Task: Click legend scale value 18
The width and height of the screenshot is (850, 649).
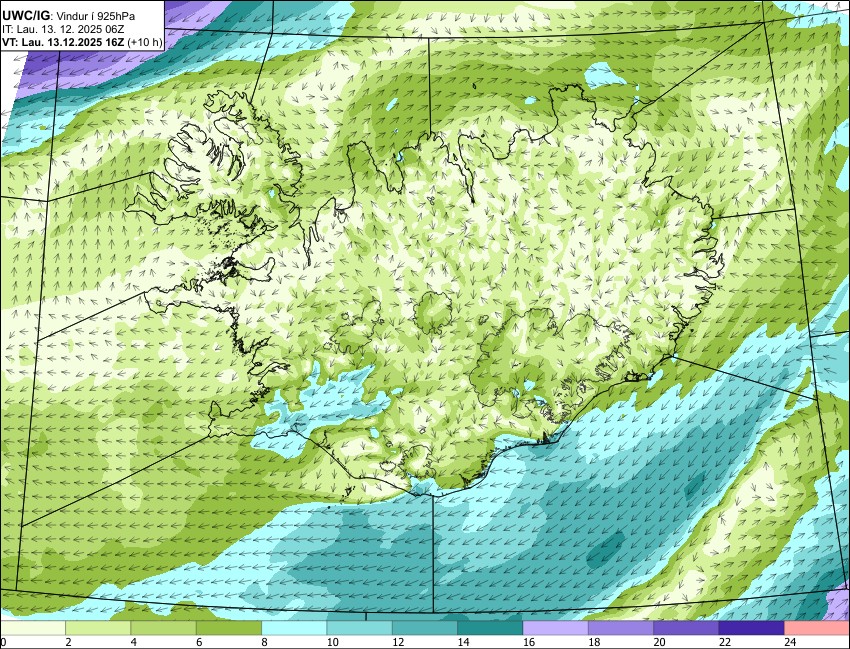Action: [x=594, y=642]
